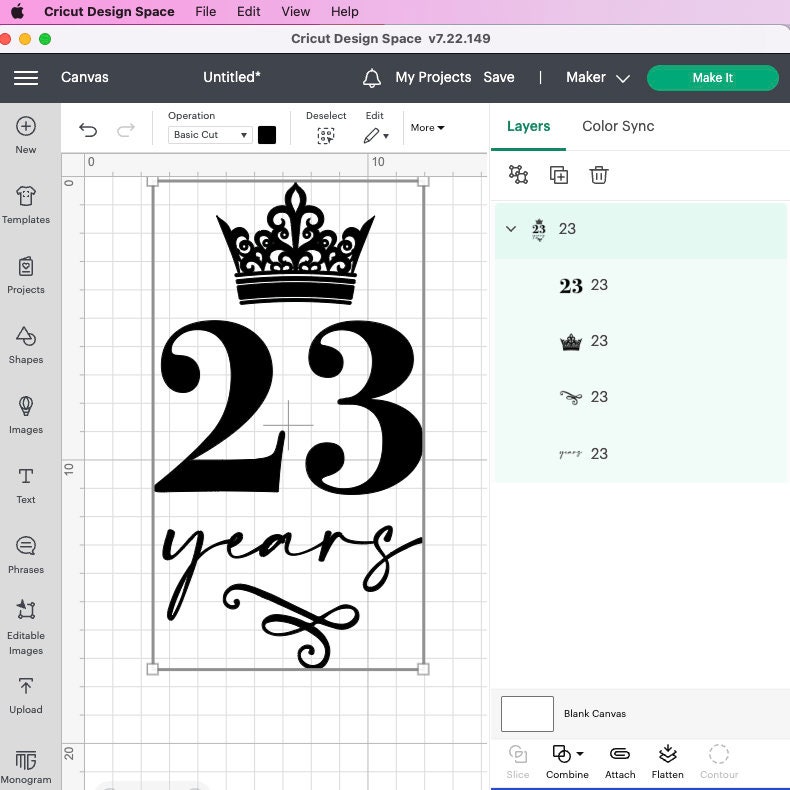Open the View menu
The height and width of the screenshot is (790, 790).
pos(296,11)
